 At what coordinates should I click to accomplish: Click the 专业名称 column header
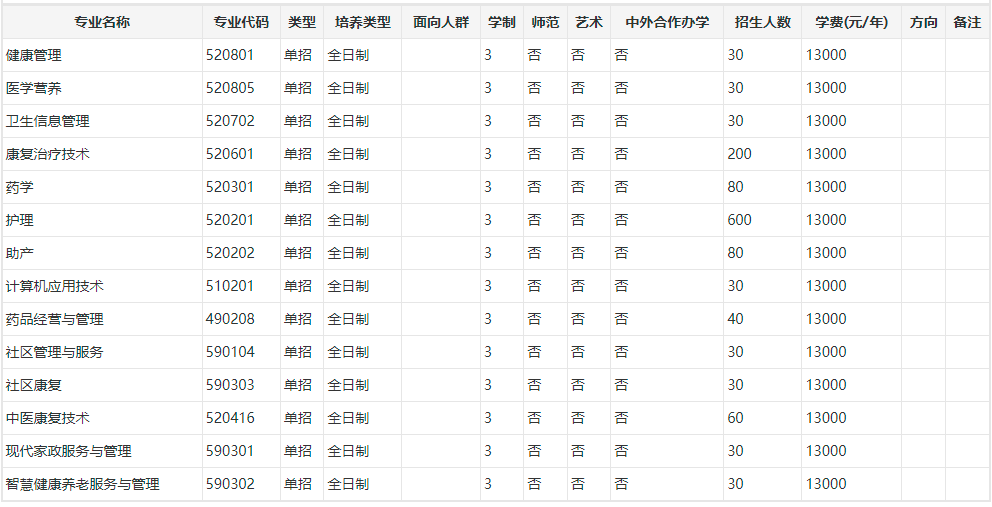[x=101, y=22]
